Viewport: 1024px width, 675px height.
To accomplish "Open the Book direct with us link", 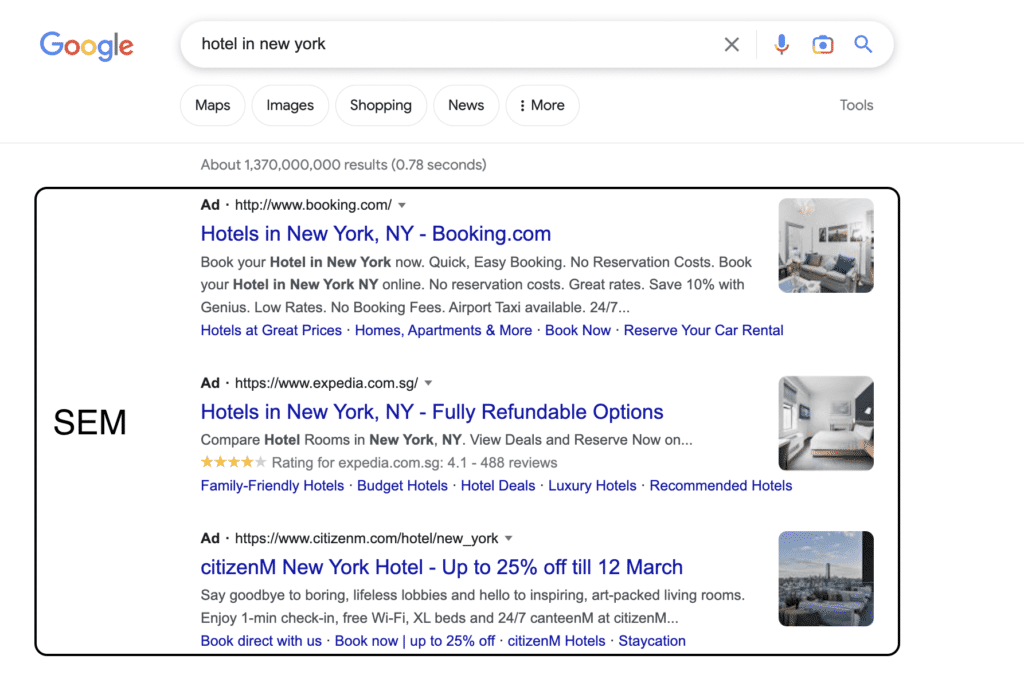I will [261, 641].
